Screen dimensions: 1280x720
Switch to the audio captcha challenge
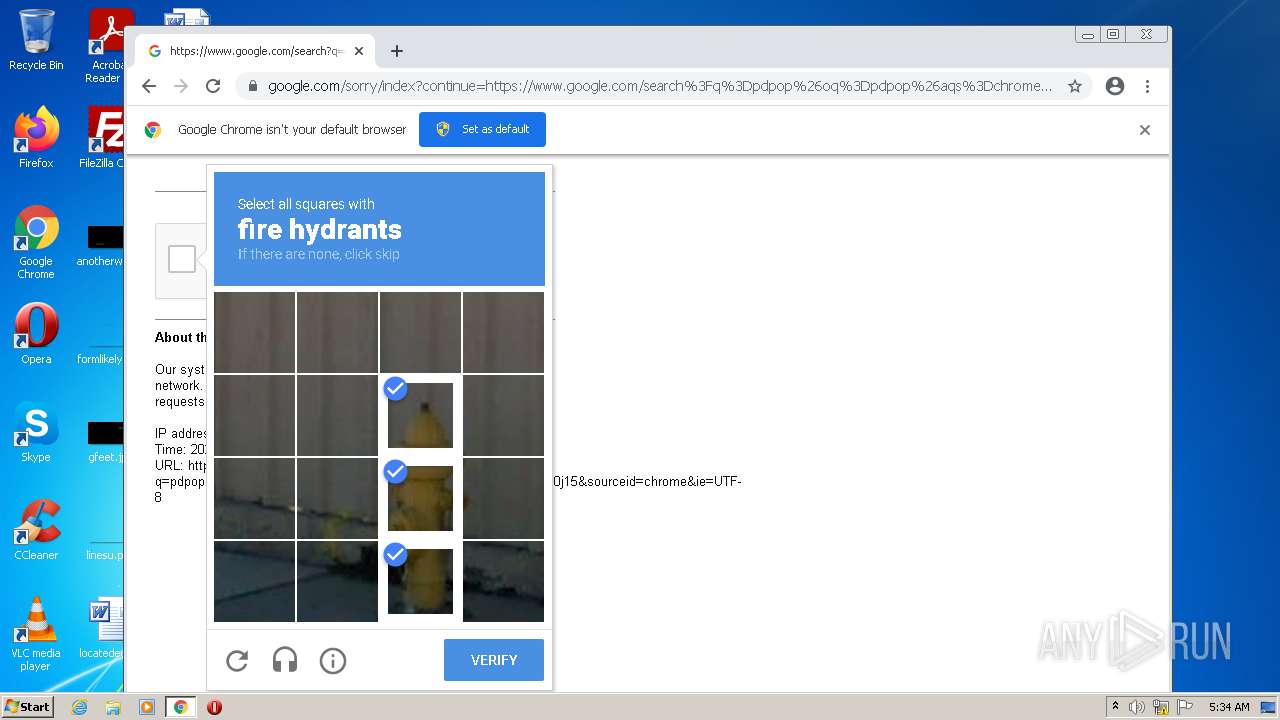click(285, 660)
